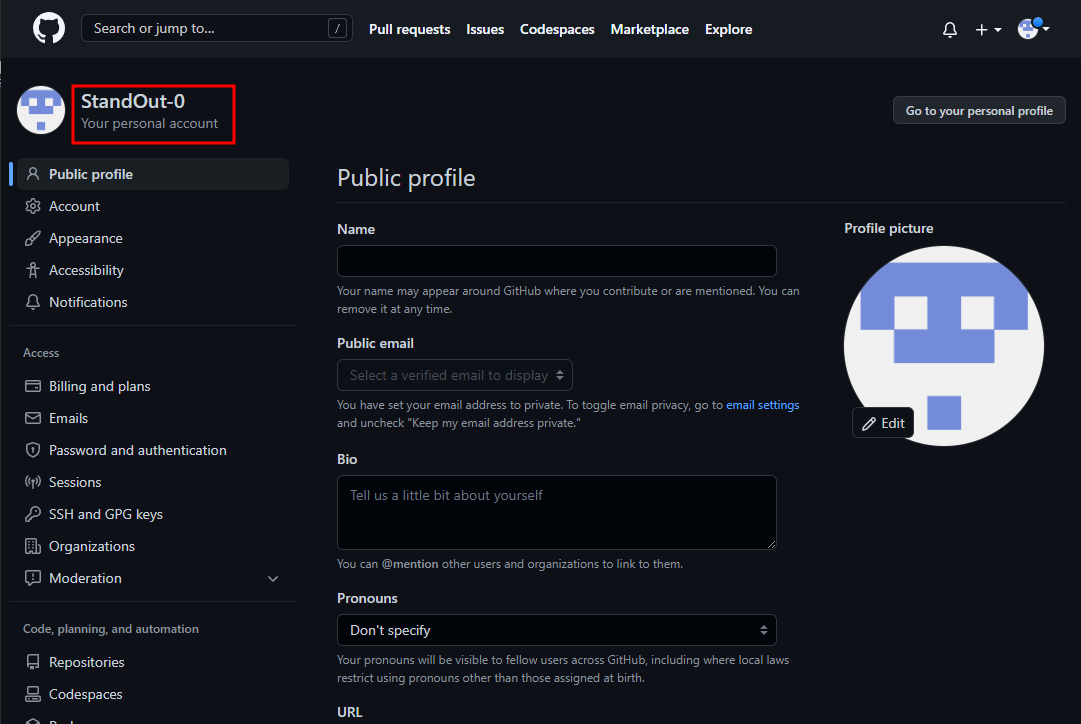Open Codespaces in top navigation
This screenshot has height=724, width=1081.
click(x=557, y=30)
